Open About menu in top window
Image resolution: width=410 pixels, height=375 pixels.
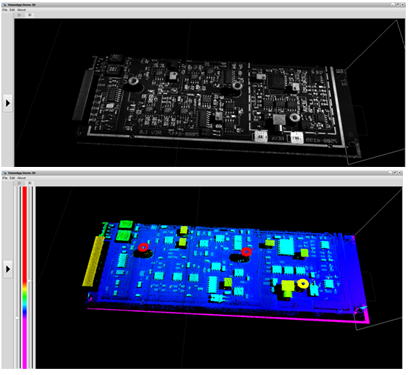pyautogui.click(x=21, y=10)
